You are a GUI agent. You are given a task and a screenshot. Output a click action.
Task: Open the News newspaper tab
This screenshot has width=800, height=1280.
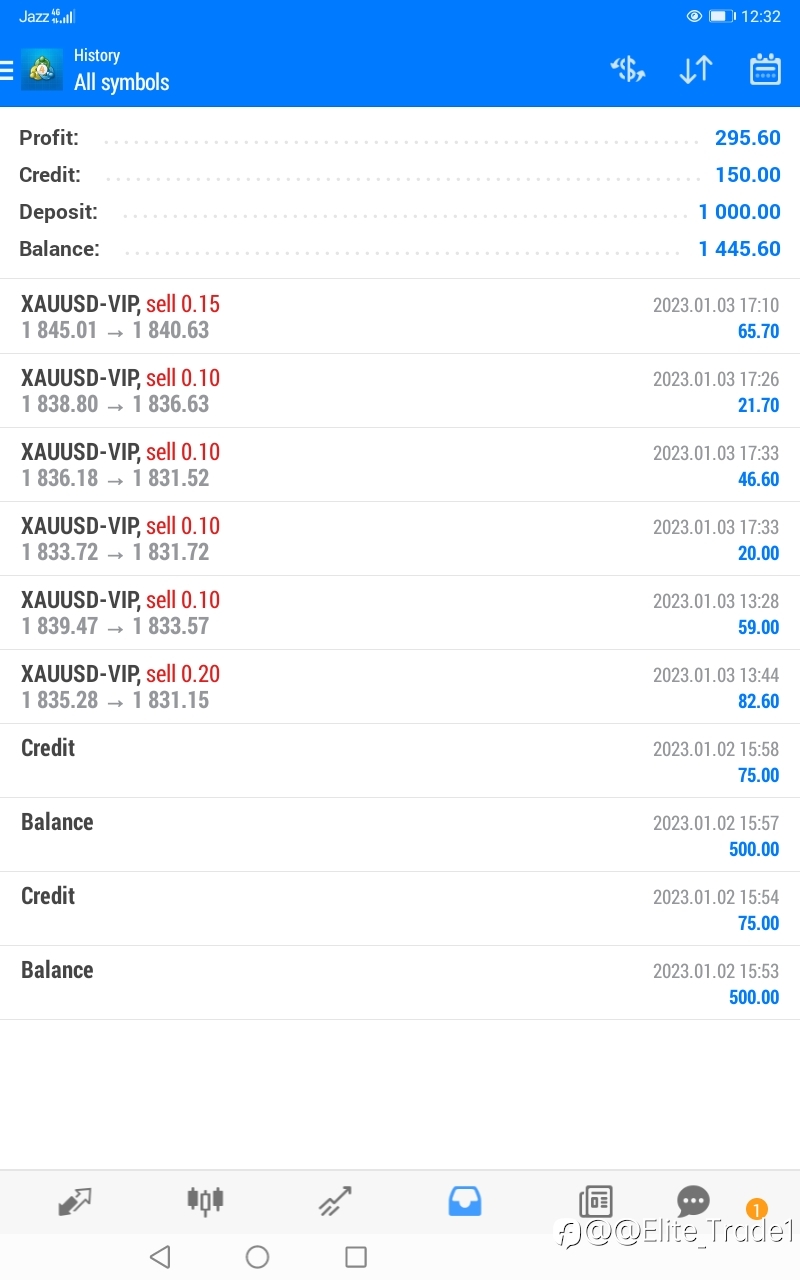595,1201
